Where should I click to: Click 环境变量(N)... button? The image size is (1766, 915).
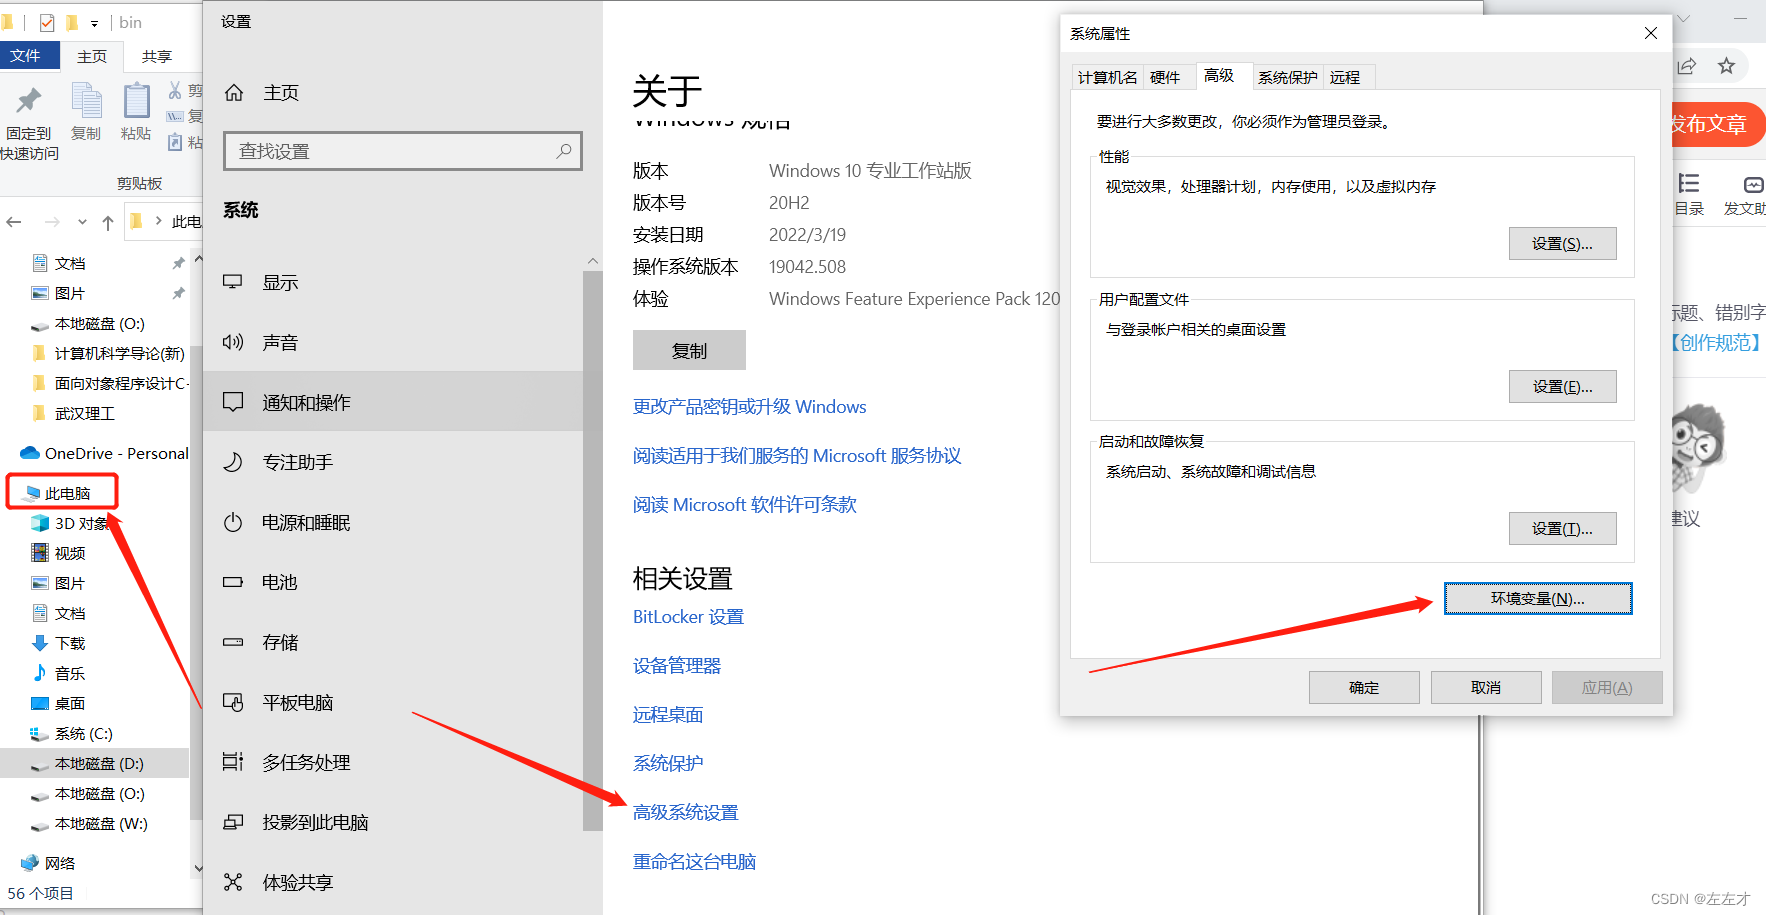[x=1538, y=598]
